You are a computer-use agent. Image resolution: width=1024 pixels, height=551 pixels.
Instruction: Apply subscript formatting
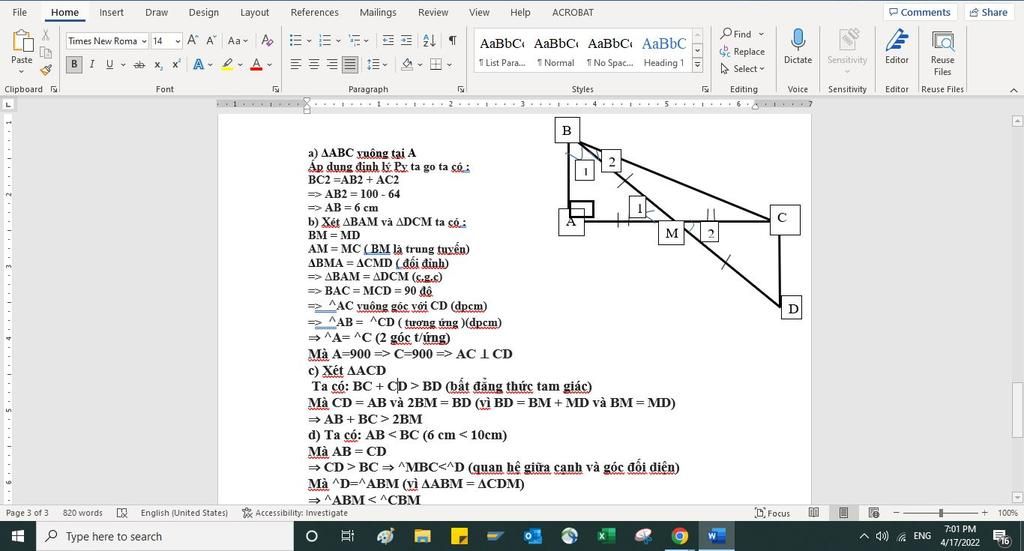(159, 65)
